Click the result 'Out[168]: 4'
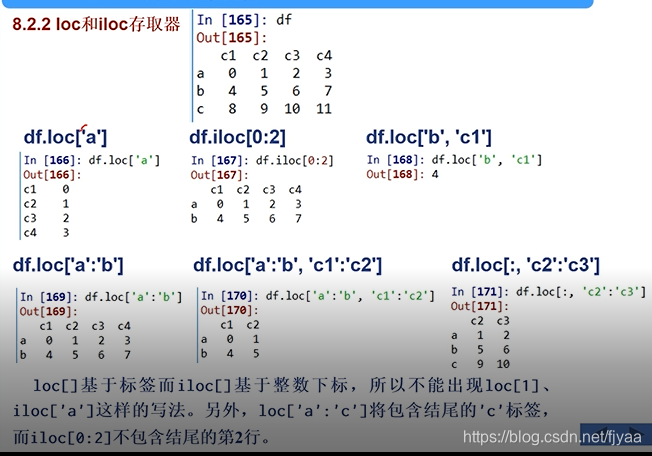This screenshot has width=652, height=456. 402,174
